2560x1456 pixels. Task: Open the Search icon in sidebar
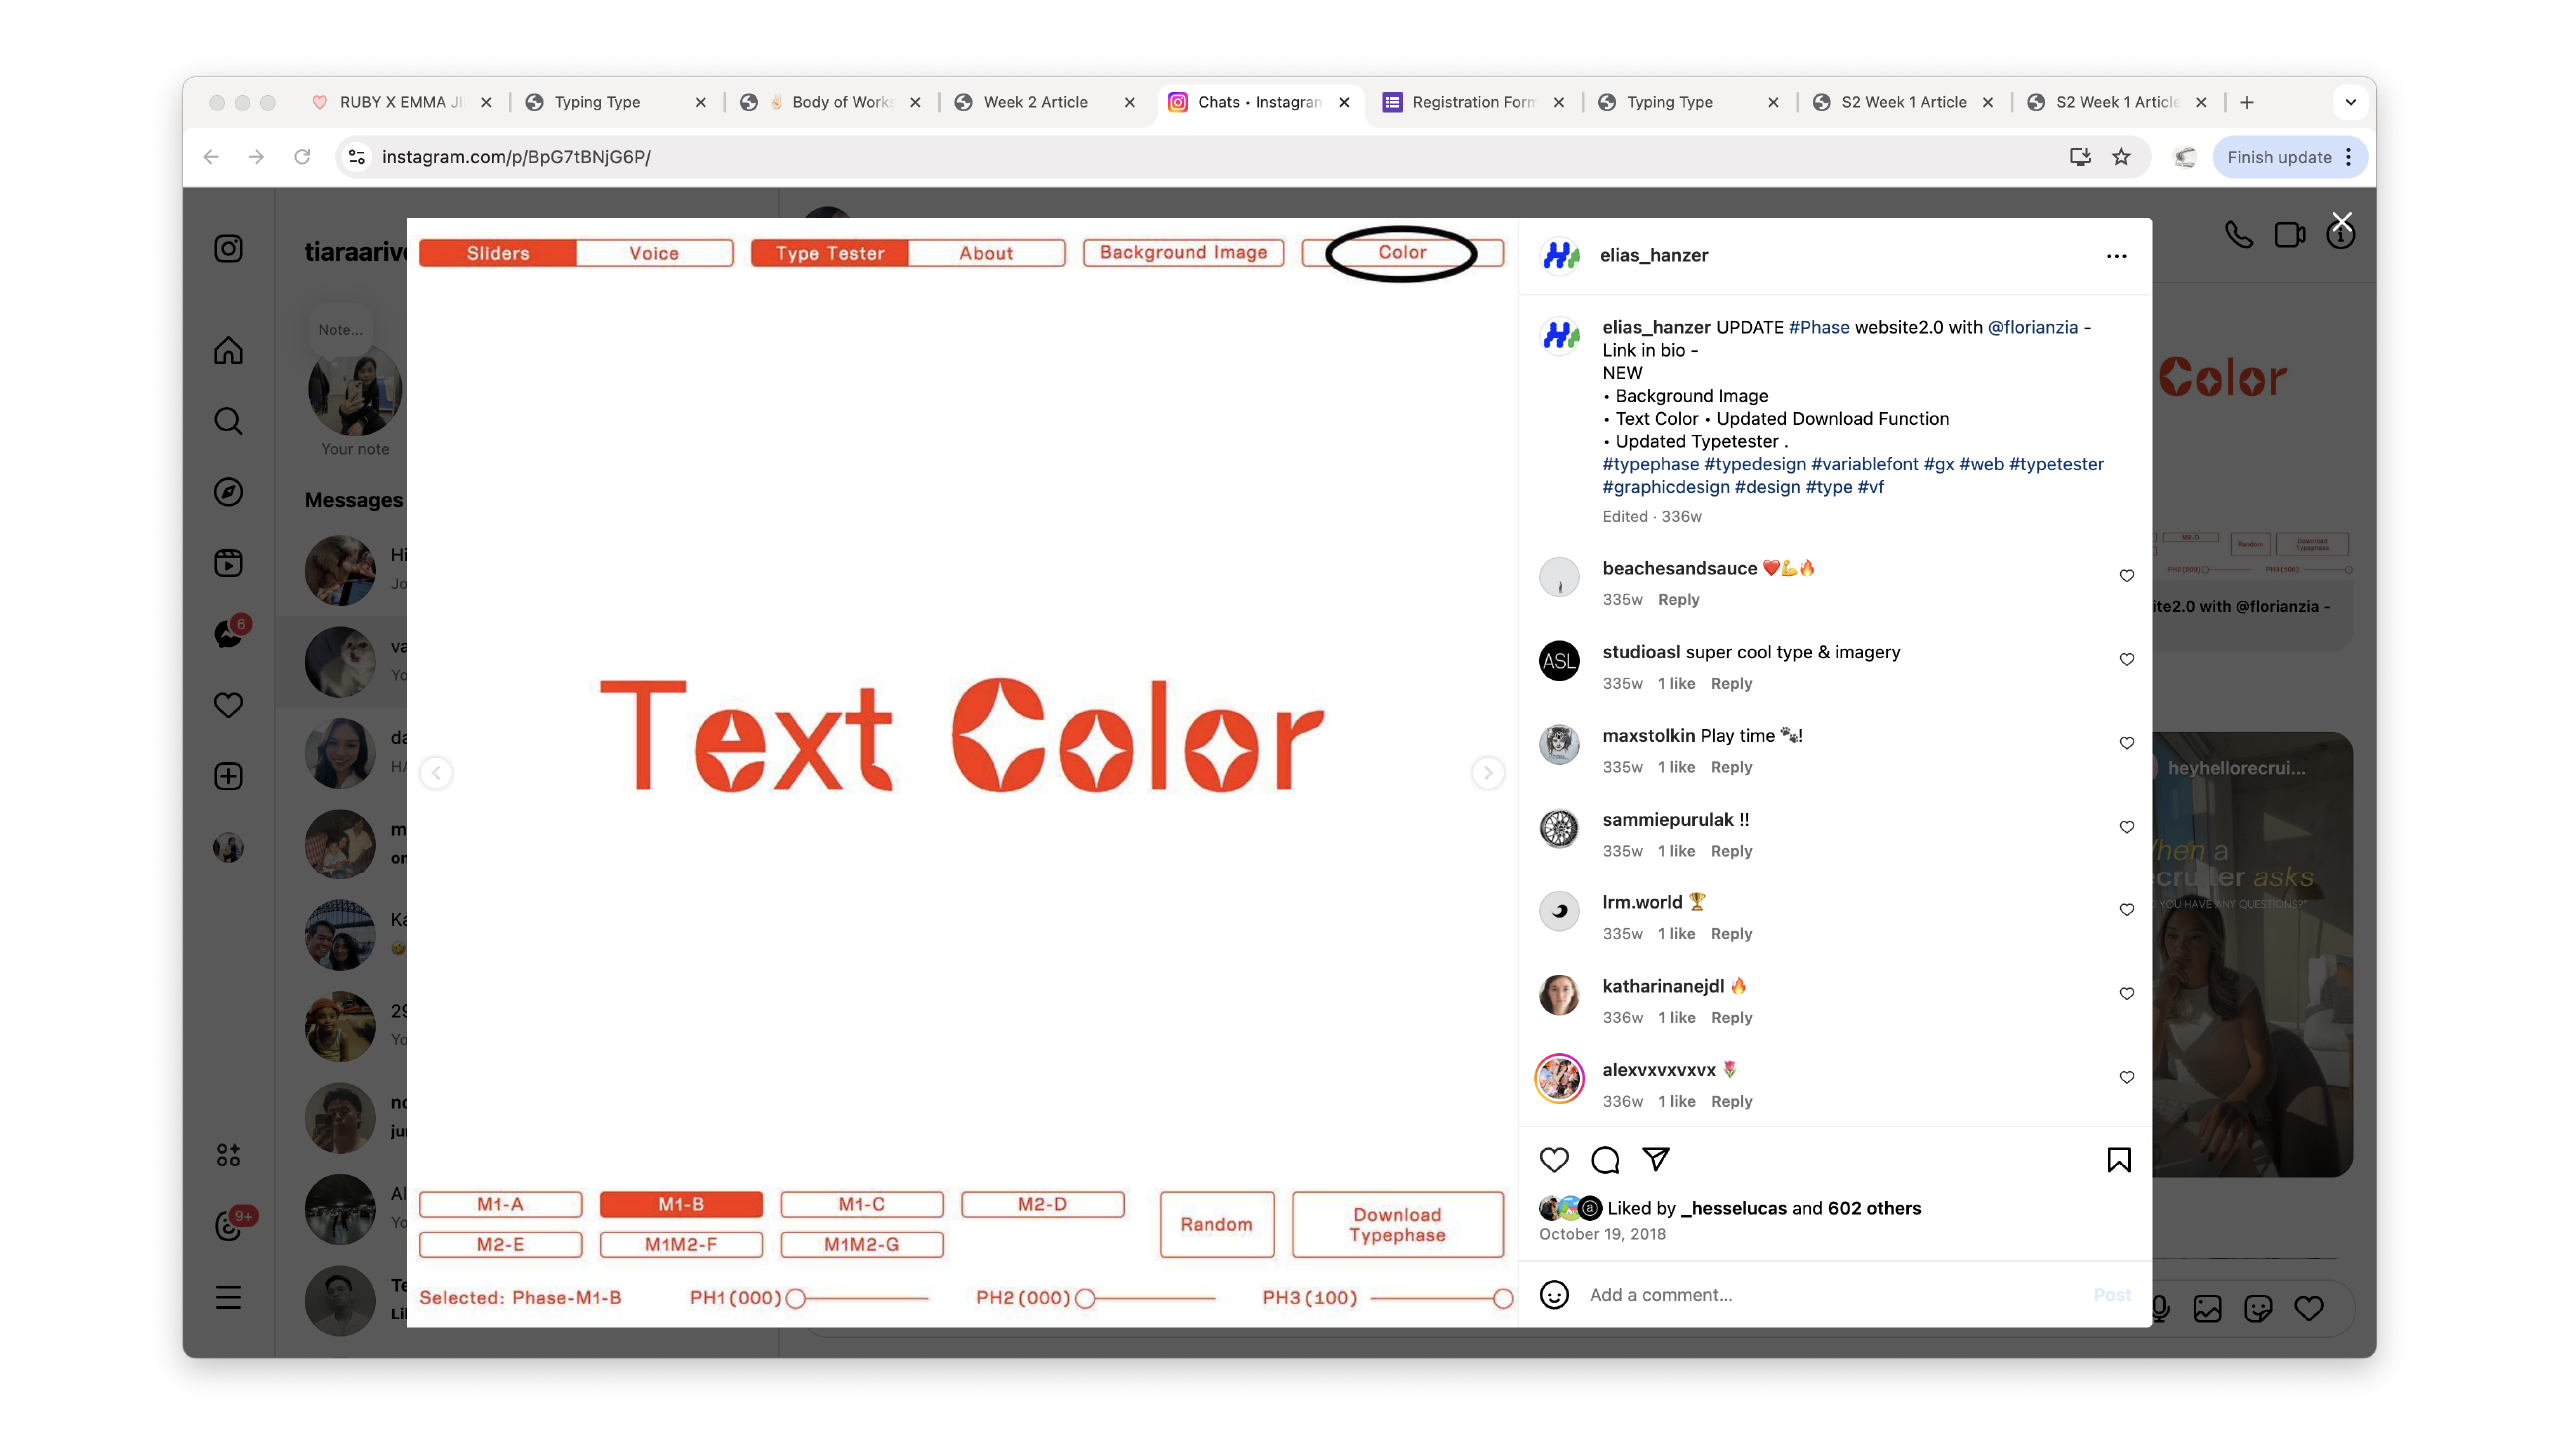pyautogui.click(x=228, y=421)
